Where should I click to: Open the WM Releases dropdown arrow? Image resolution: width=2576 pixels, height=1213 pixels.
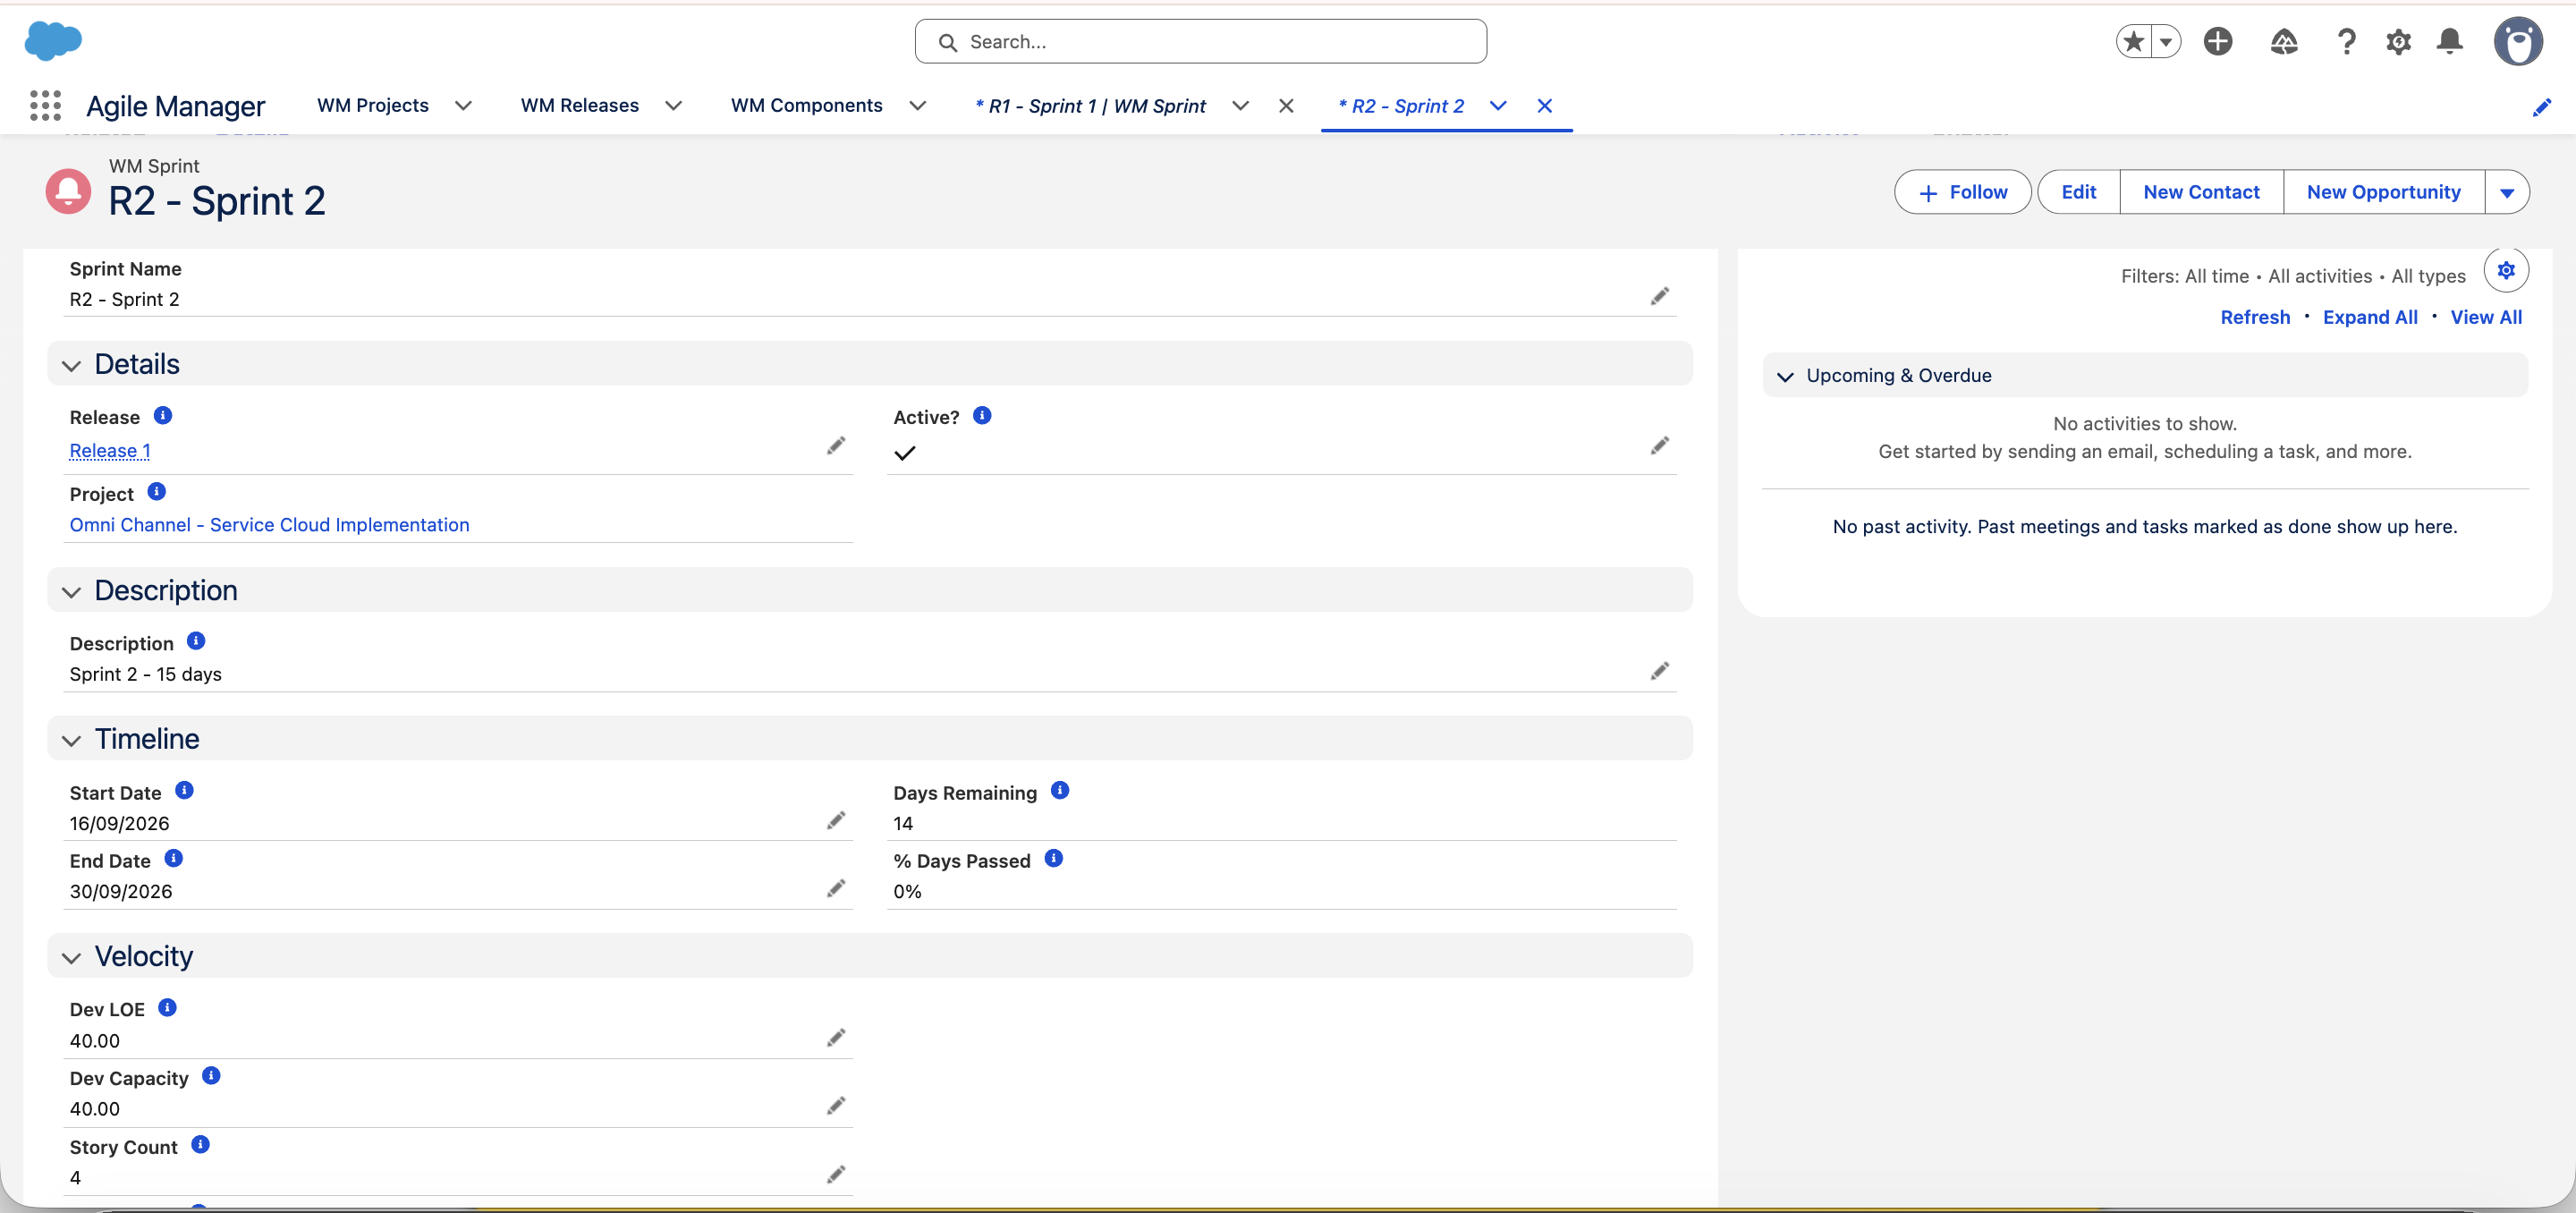tap(674, 105)
